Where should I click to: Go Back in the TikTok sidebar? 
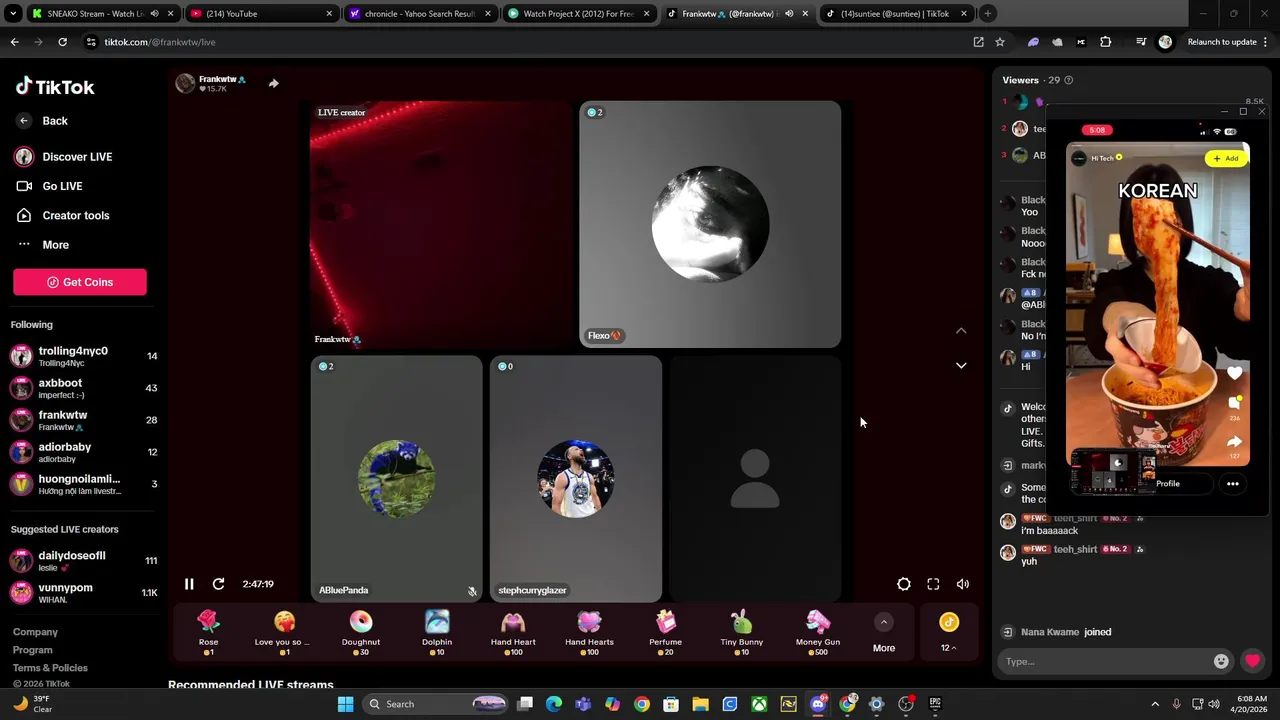coord(43,121)
